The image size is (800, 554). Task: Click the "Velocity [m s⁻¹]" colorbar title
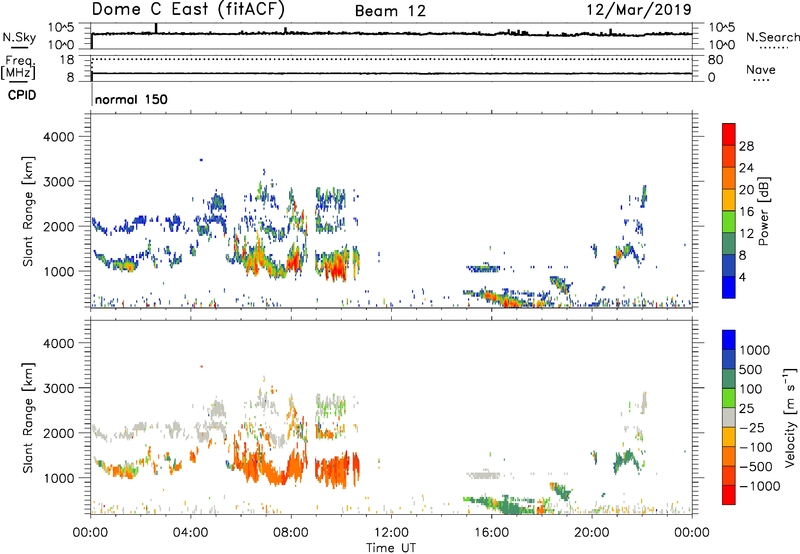pos(790,417)
